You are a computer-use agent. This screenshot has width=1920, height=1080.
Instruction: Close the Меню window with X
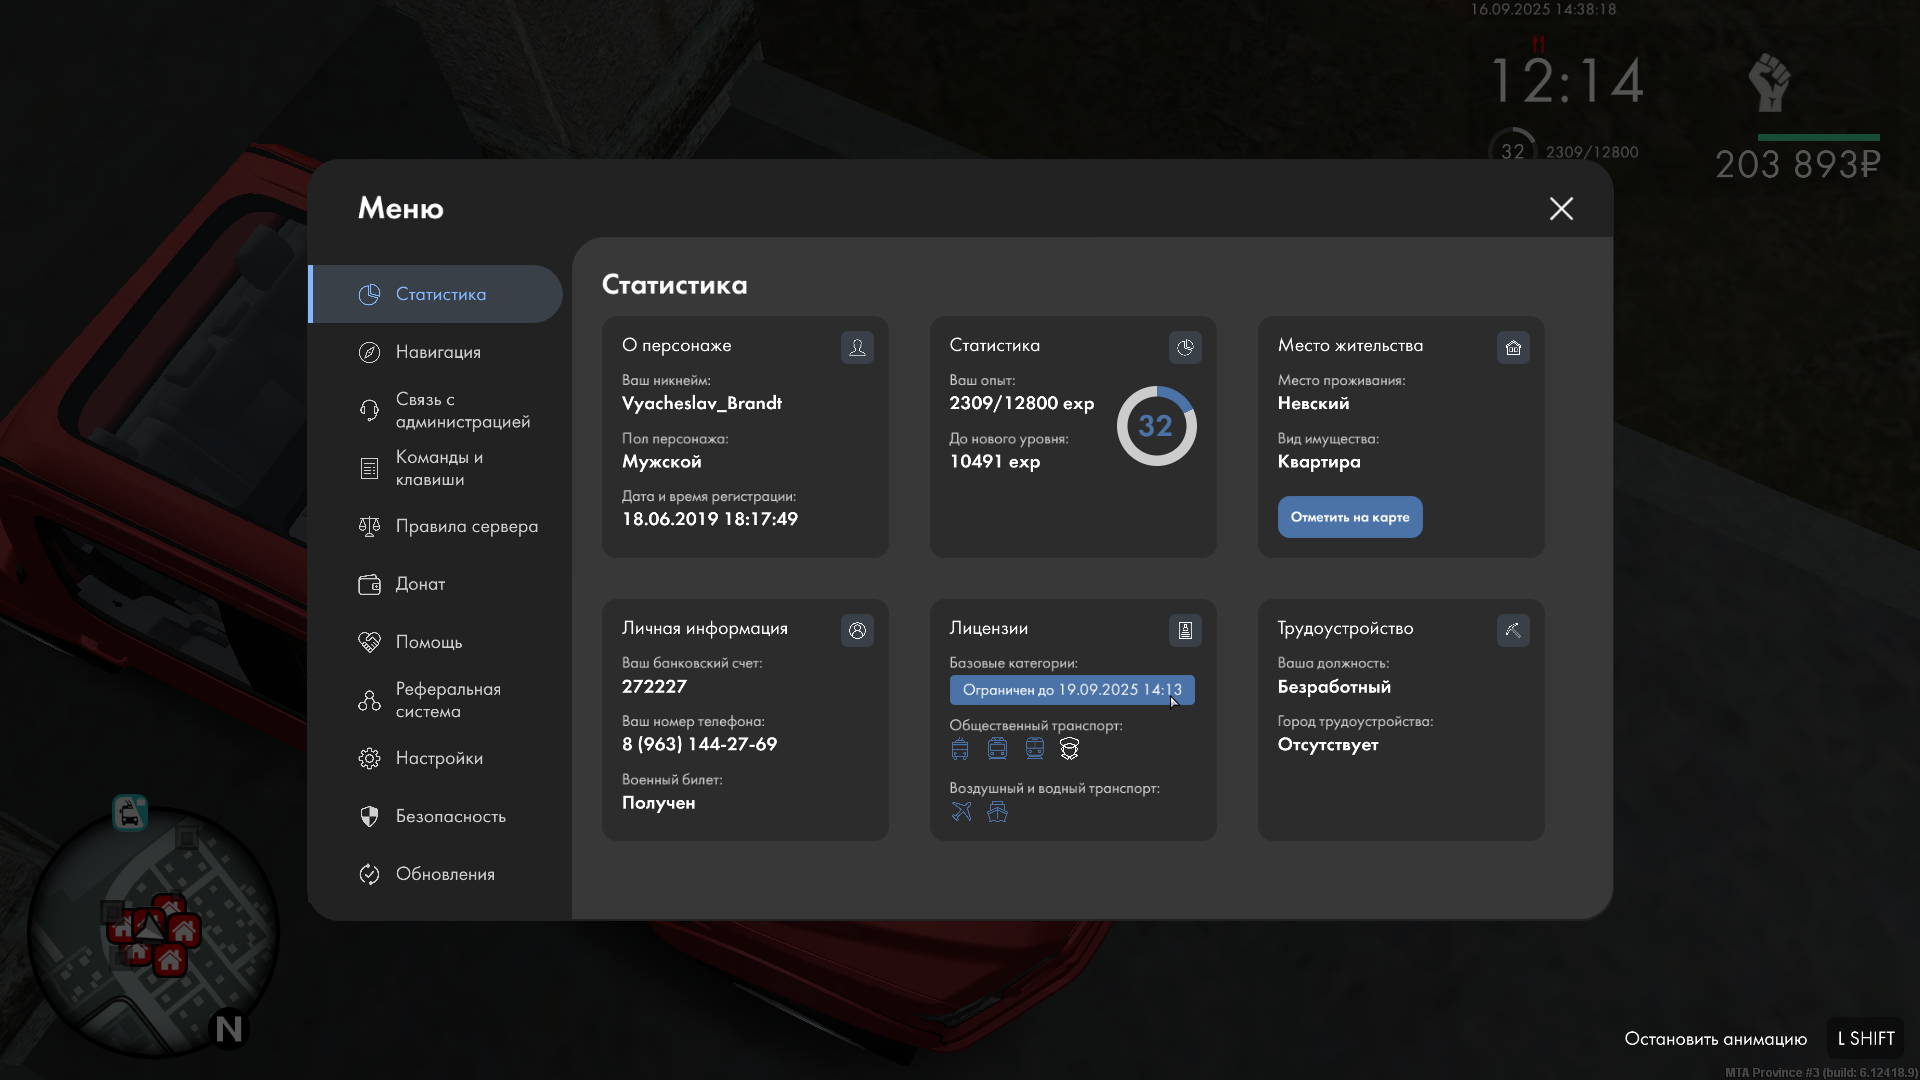(1561, 208)
